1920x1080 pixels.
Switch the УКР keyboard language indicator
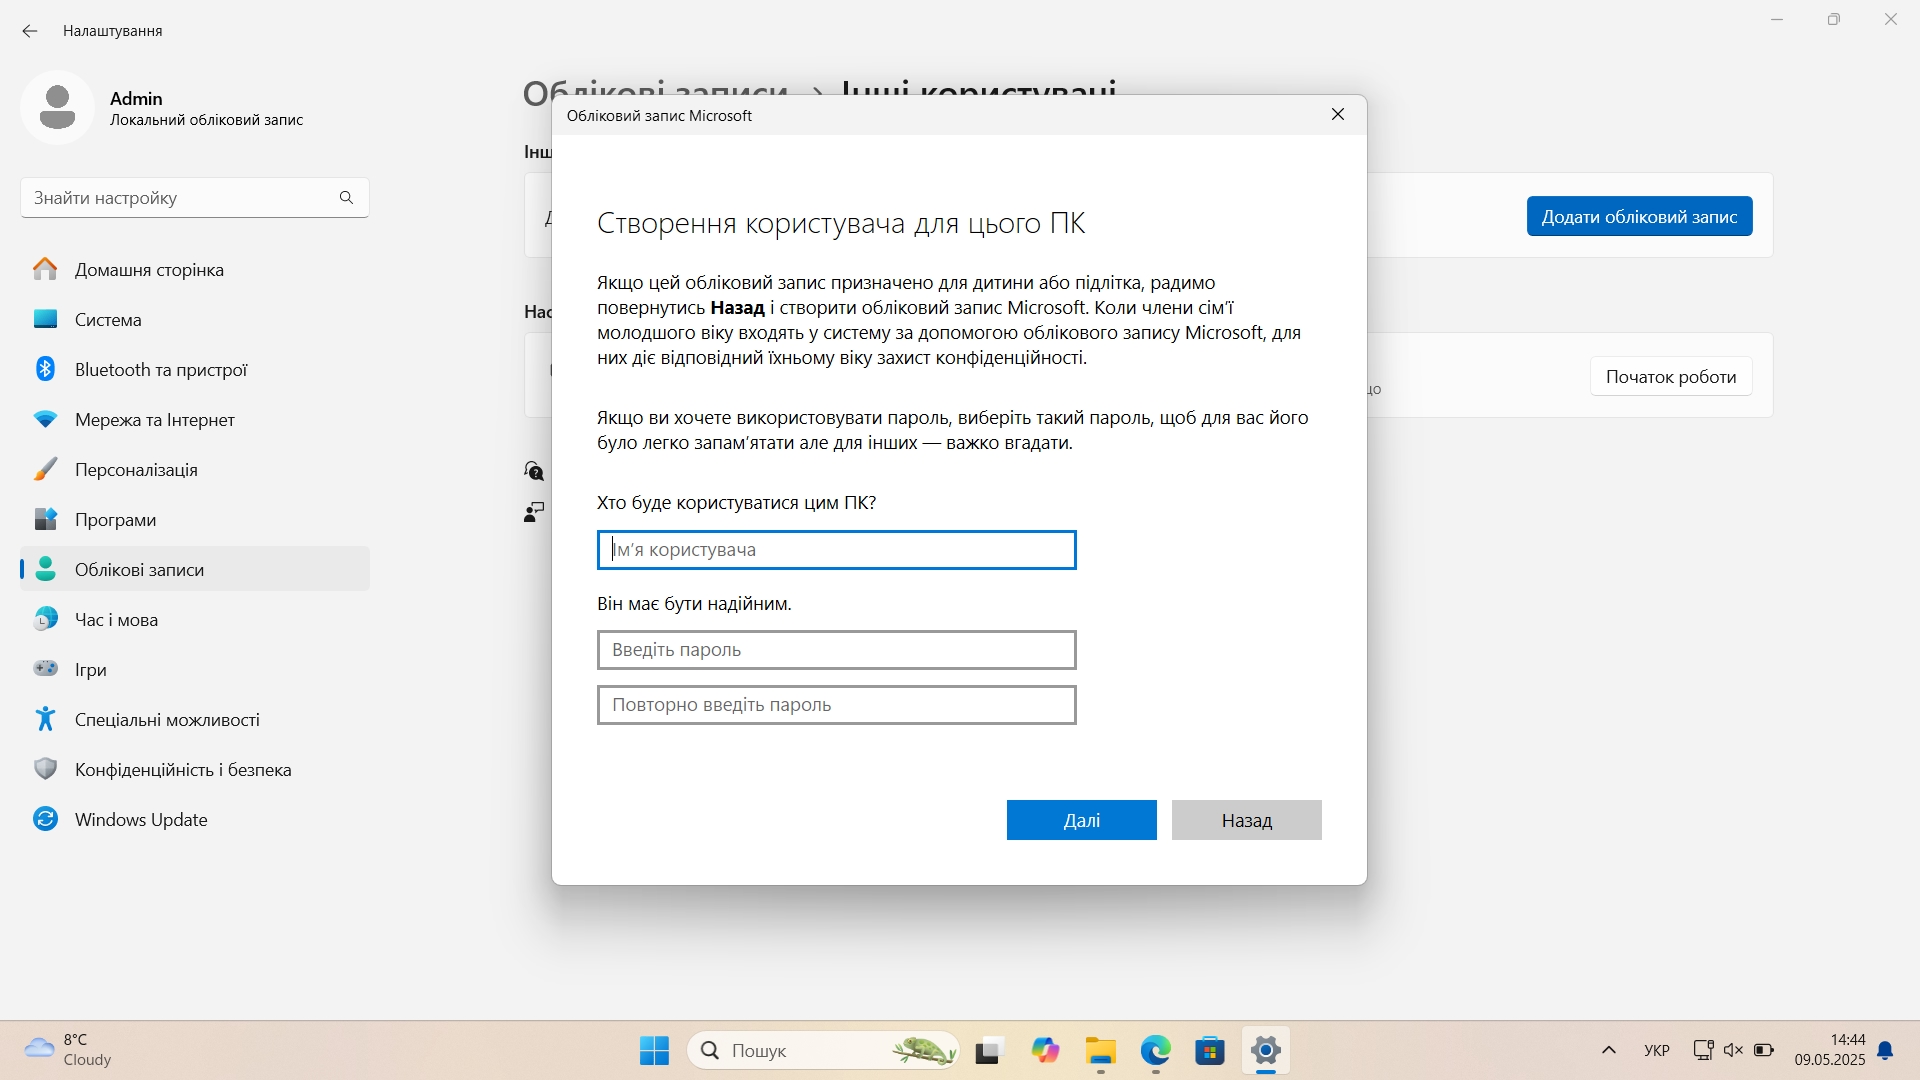click(x=1656, y=1051)
